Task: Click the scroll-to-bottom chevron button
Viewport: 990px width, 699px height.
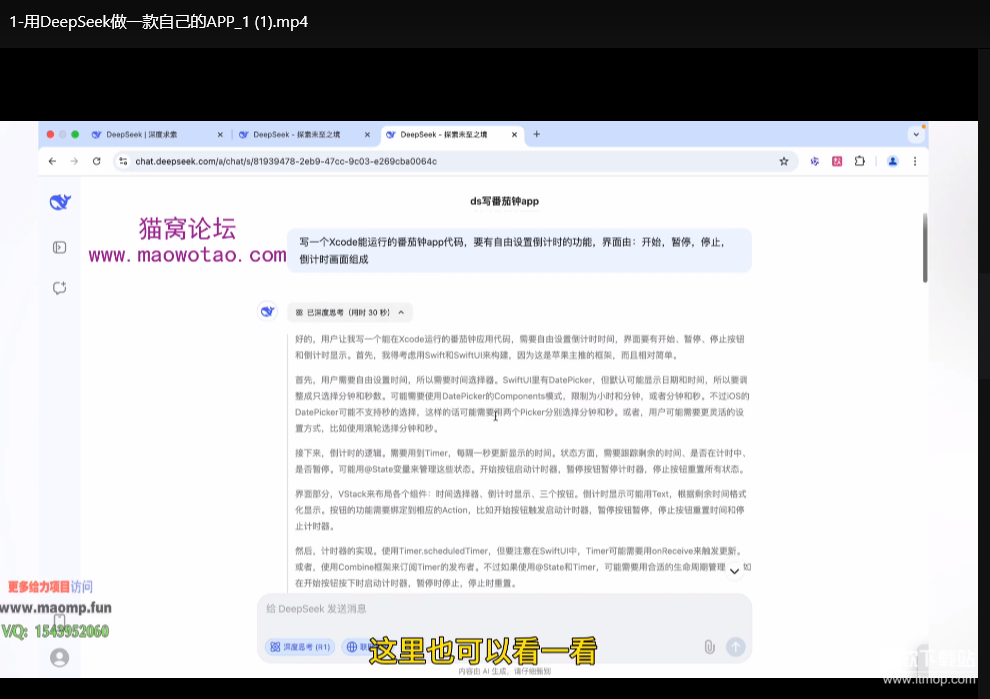Action: pyautogui.click(x=734, y=571)
